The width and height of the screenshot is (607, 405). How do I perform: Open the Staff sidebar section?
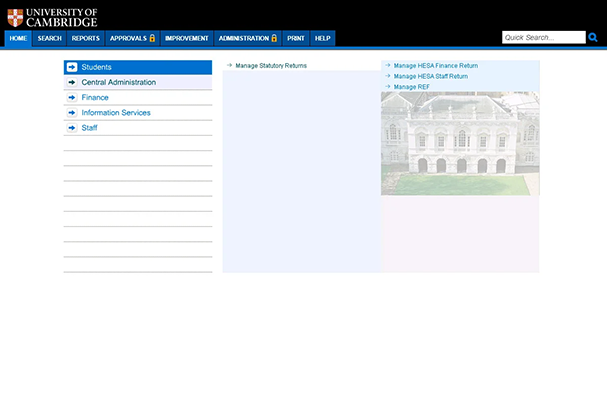tap(138, 128)
